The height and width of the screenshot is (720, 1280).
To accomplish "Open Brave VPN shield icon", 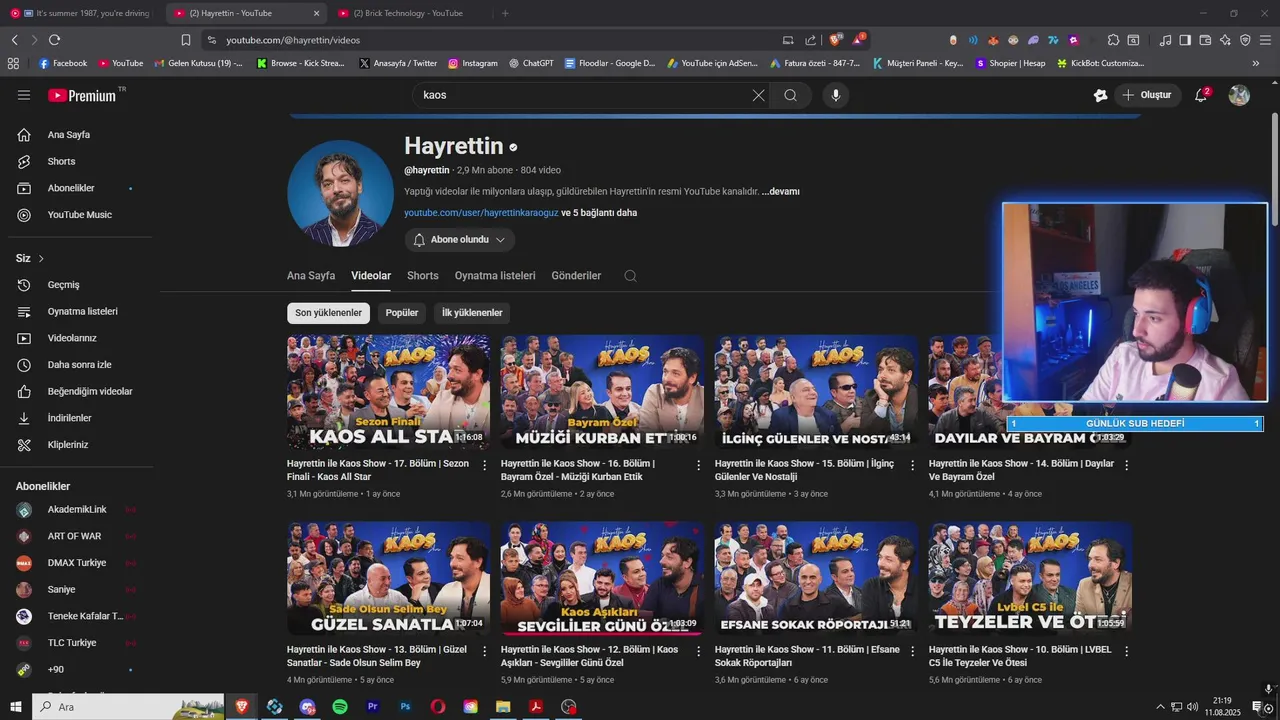I will coord(1245,40).
